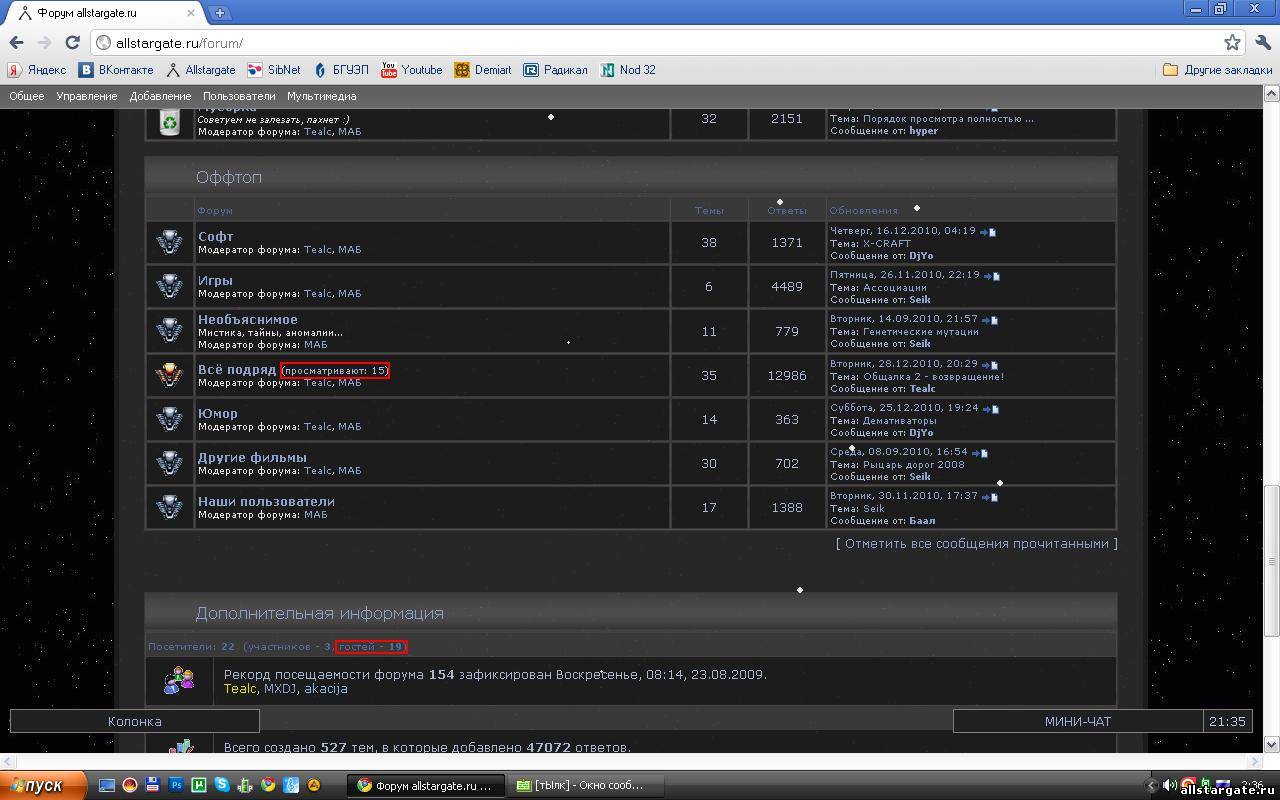Expand the Пользователи menu
1280x800 pixels.
239,96
